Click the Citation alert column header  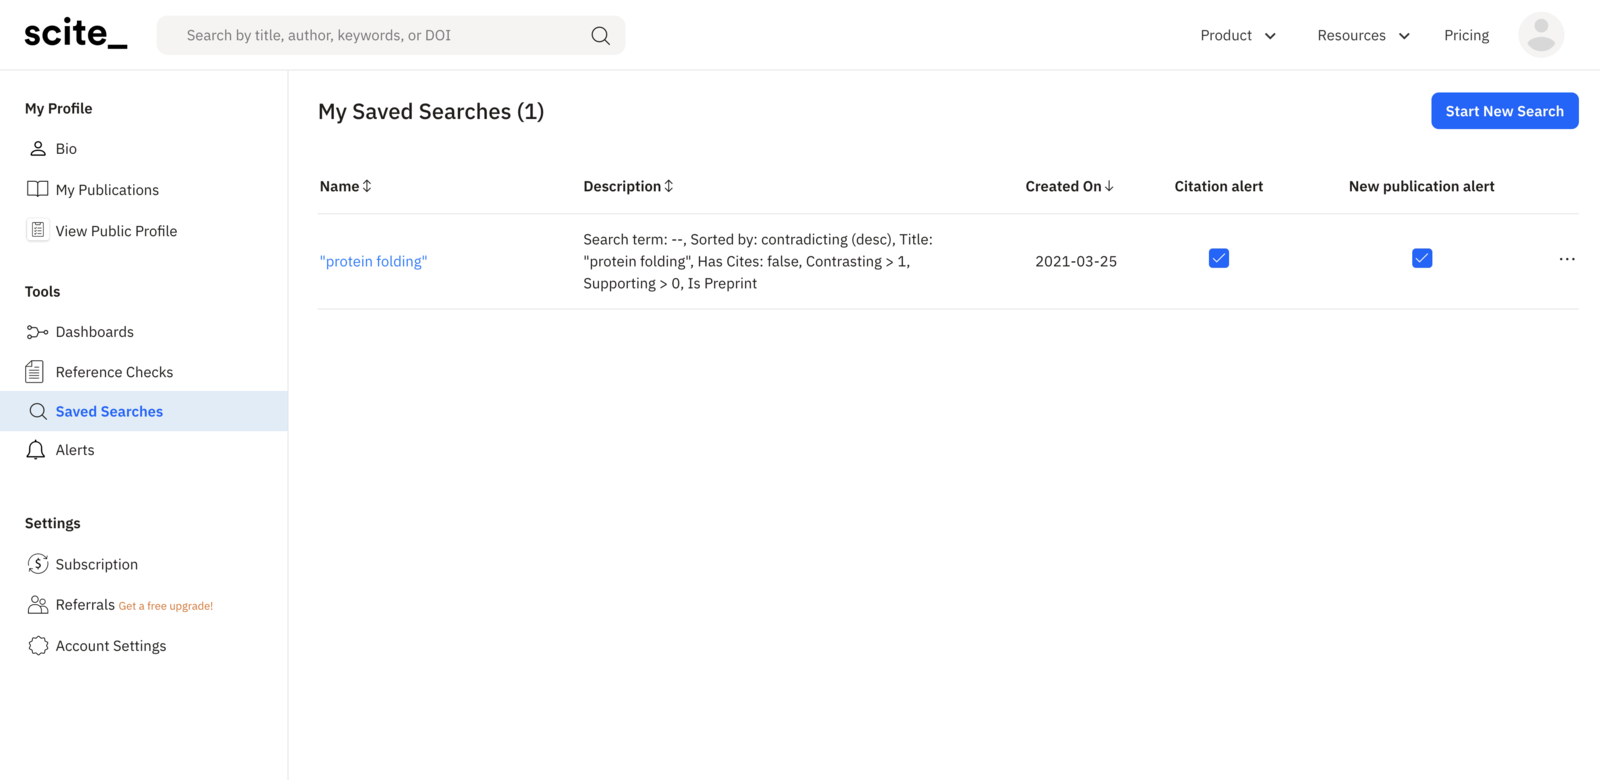1218,186
